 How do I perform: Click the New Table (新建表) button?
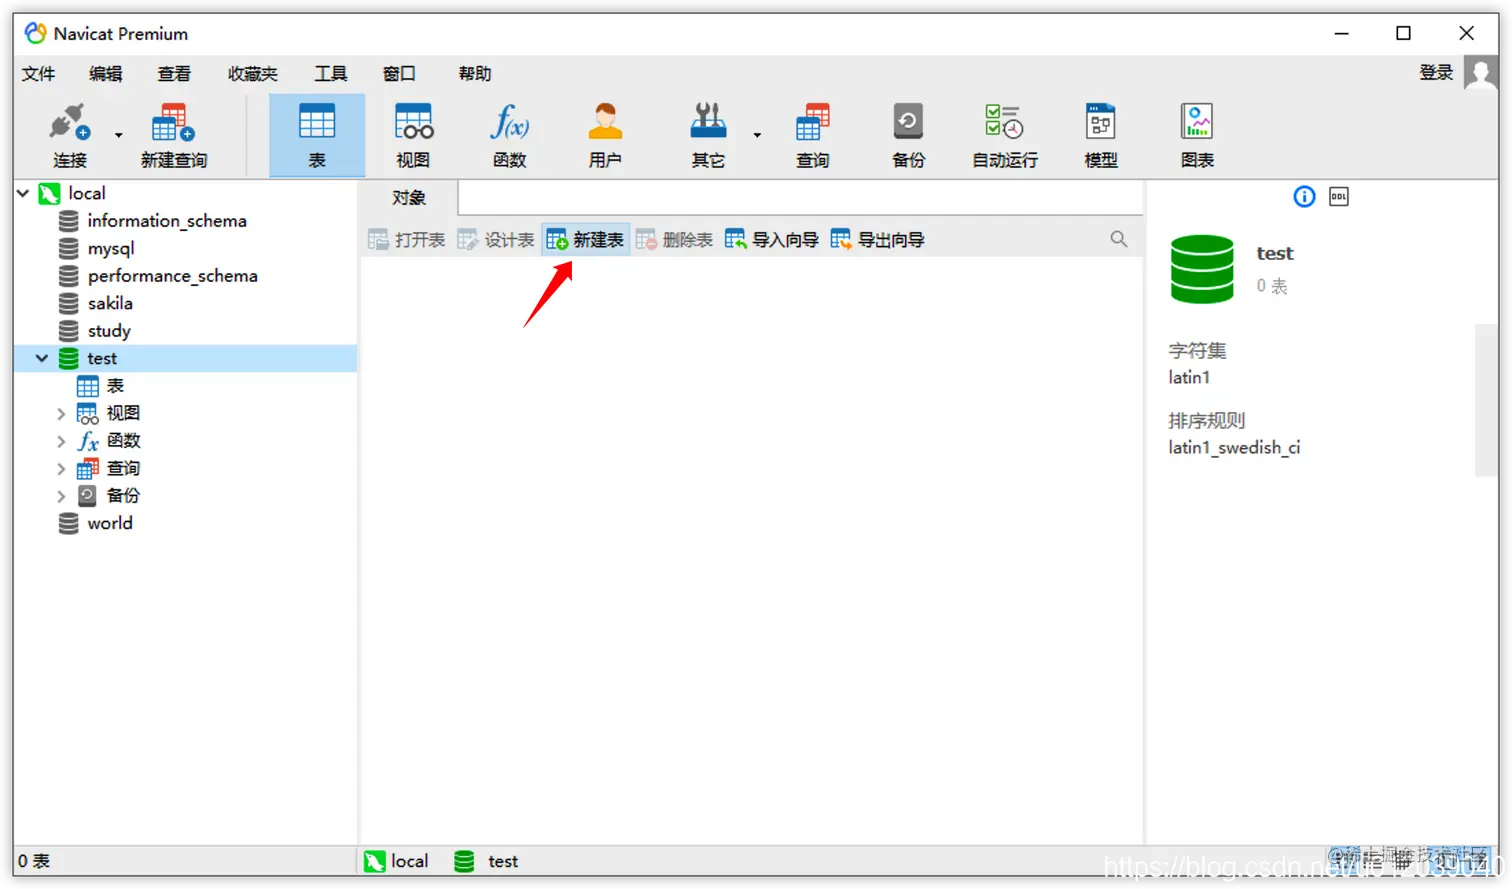[585, 239]
